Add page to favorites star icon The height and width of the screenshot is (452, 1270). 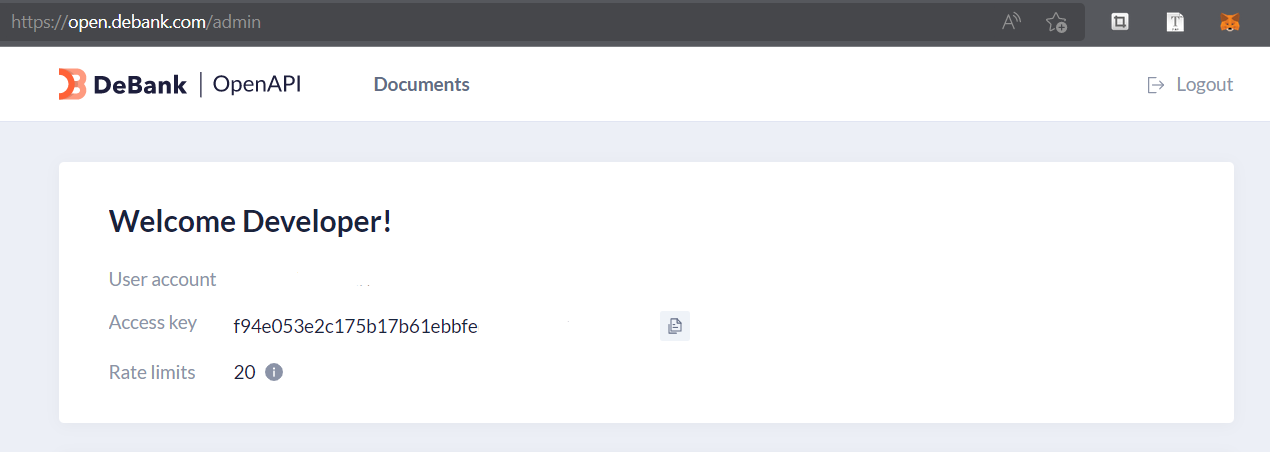click(1056, 21)
